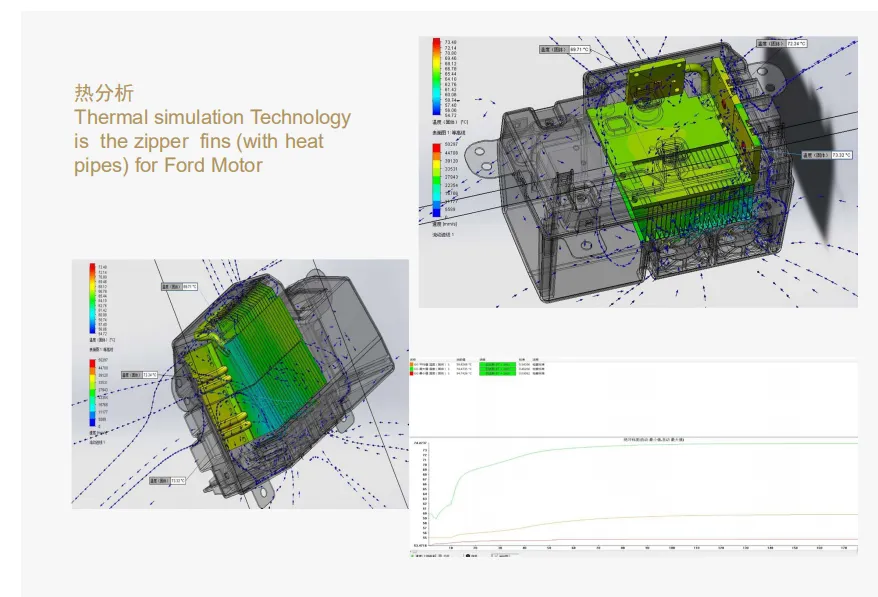The height and width of the screenshot is (597, 878).
Task: Select the yellow temperature curve in the chart
Action: (x=650, y=519)
